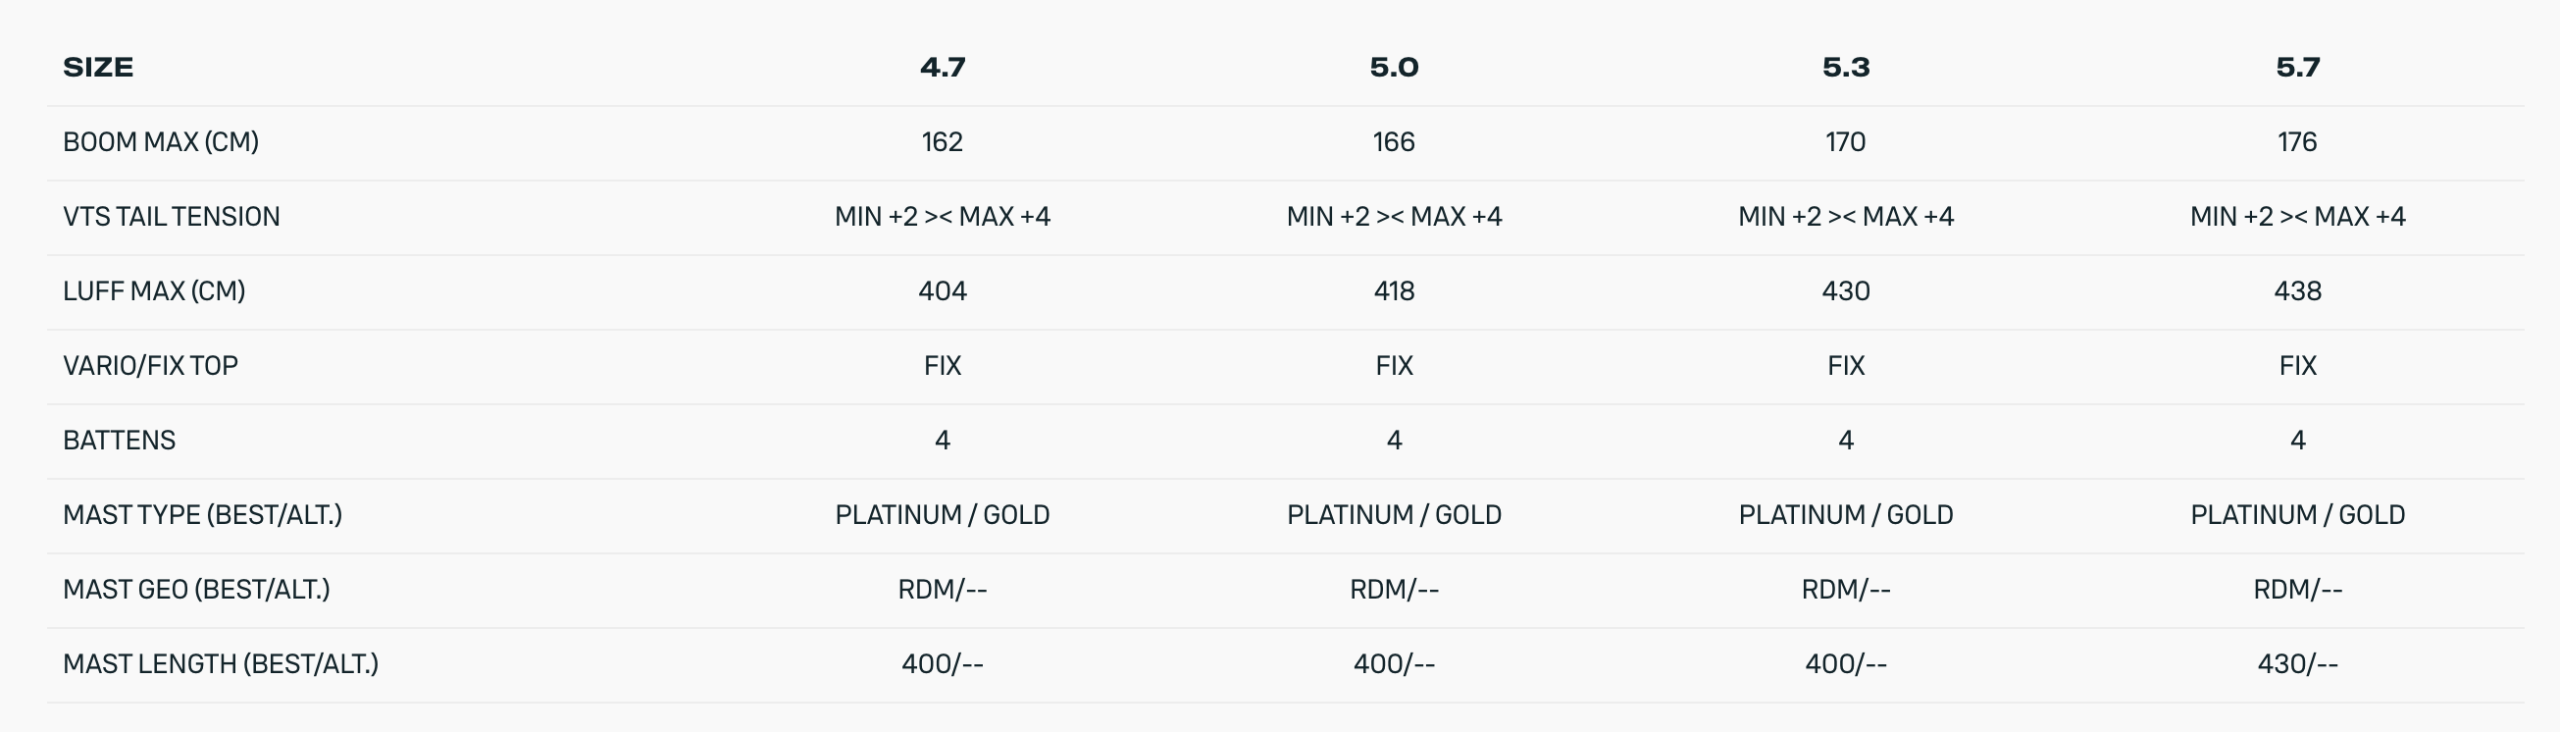The width and height of the screenshot is (2560, 732).
Task: Click the MAST LENGTH (BEST/ALT.) row label
Action: pos(221,664)
